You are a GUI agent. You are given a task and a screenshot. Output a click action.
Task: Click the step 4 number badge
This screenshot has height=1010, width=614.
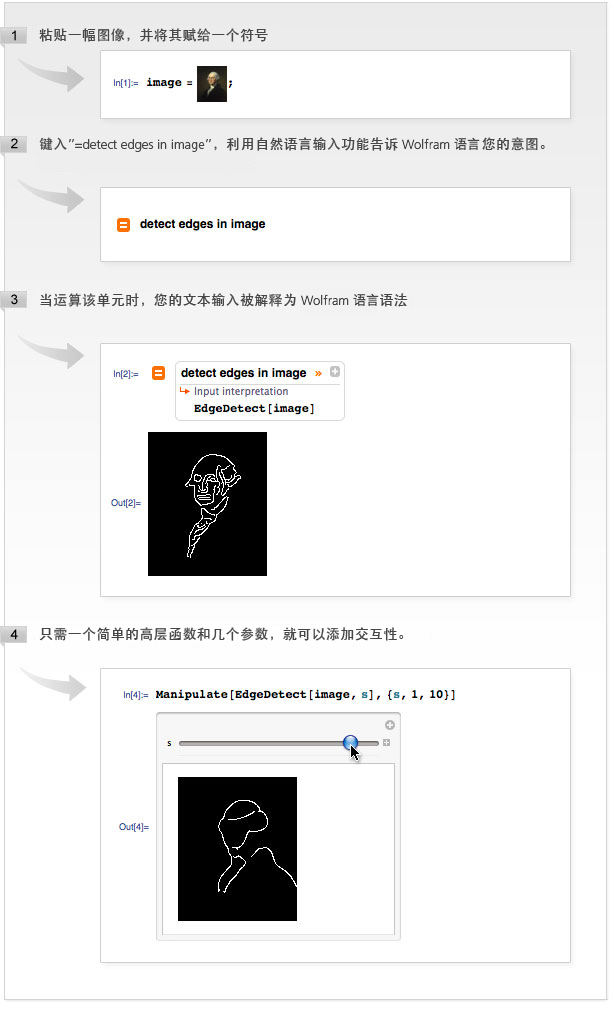14,634
